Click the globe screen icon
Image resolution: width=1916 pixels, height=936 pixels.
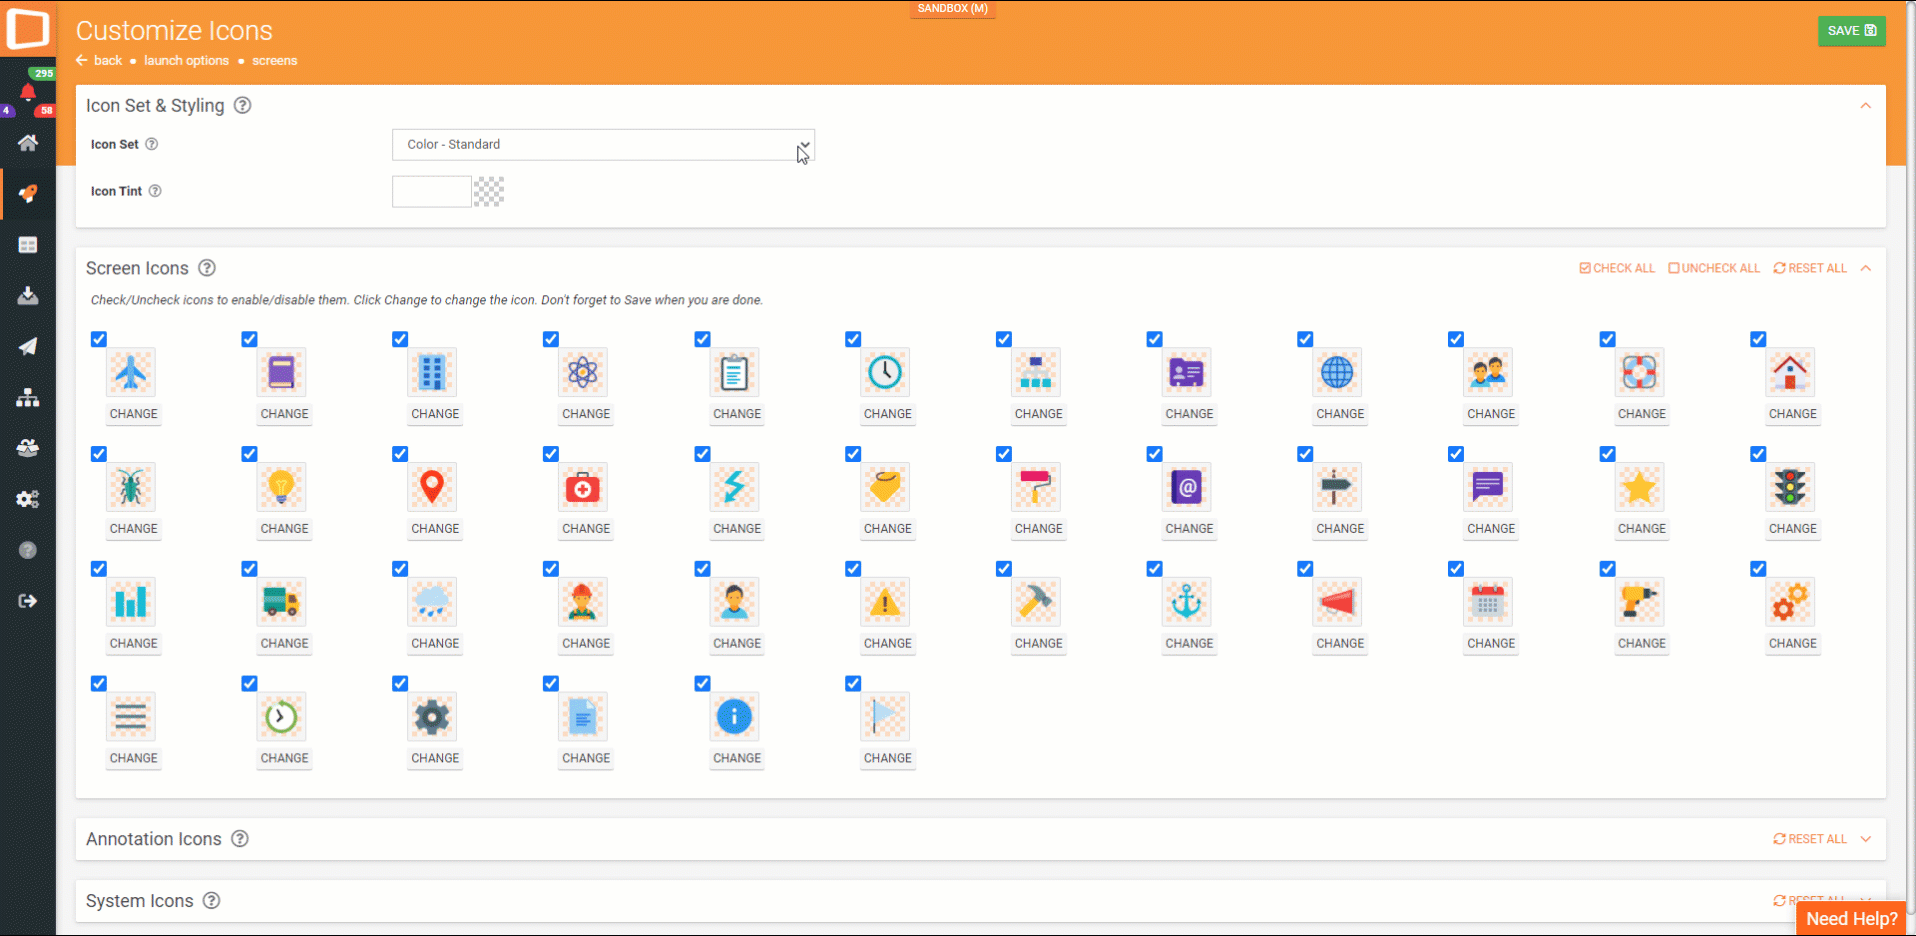coord(1337,373)
